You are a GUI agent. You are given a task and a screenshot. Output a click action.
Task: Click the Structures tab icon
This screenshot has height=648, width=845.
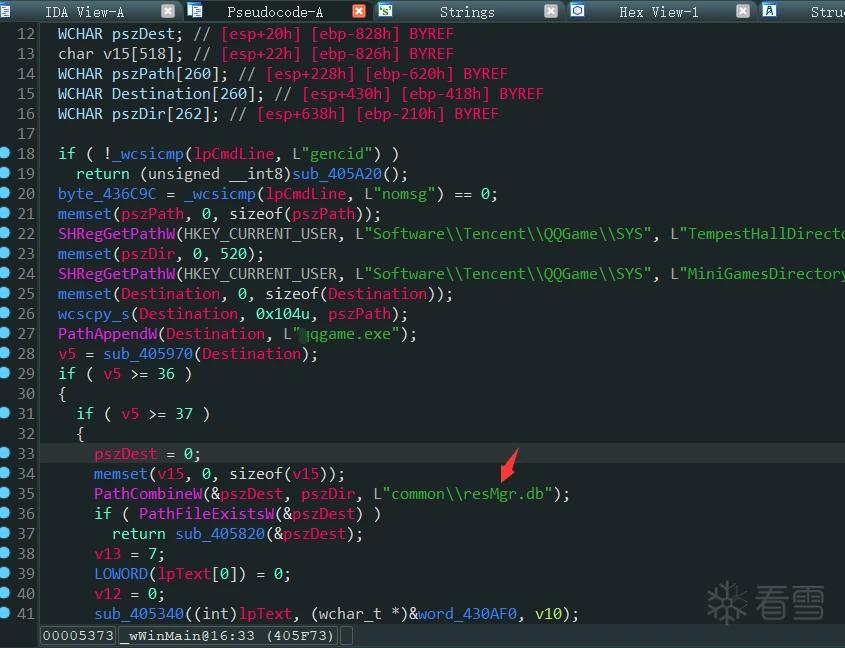tap(770, 10)
